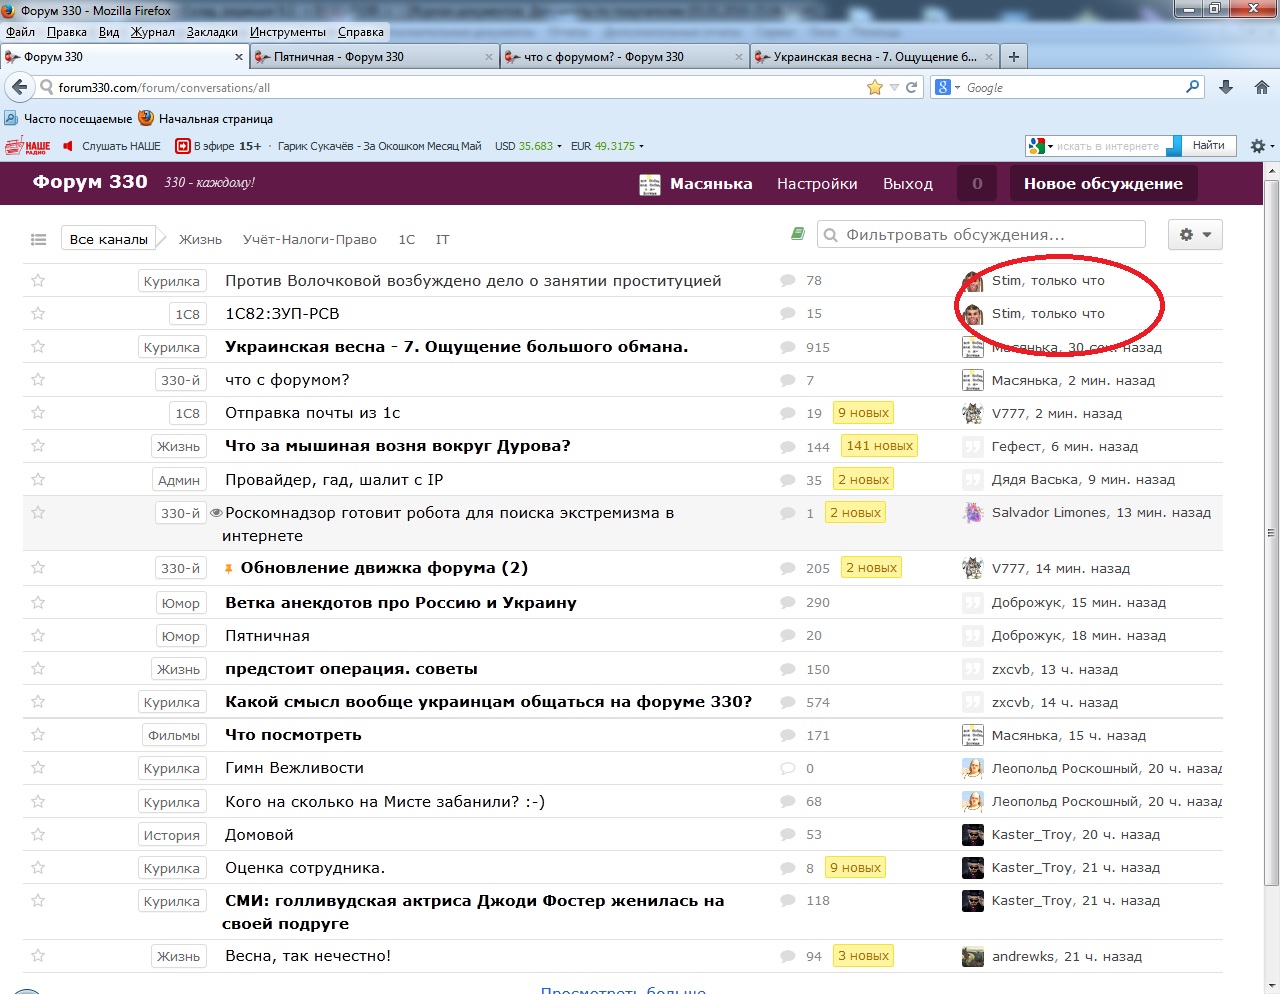Screen dimensions: 1280x994
Task: Star the Ветка анекдотов thread
Action: pos(38,603)
